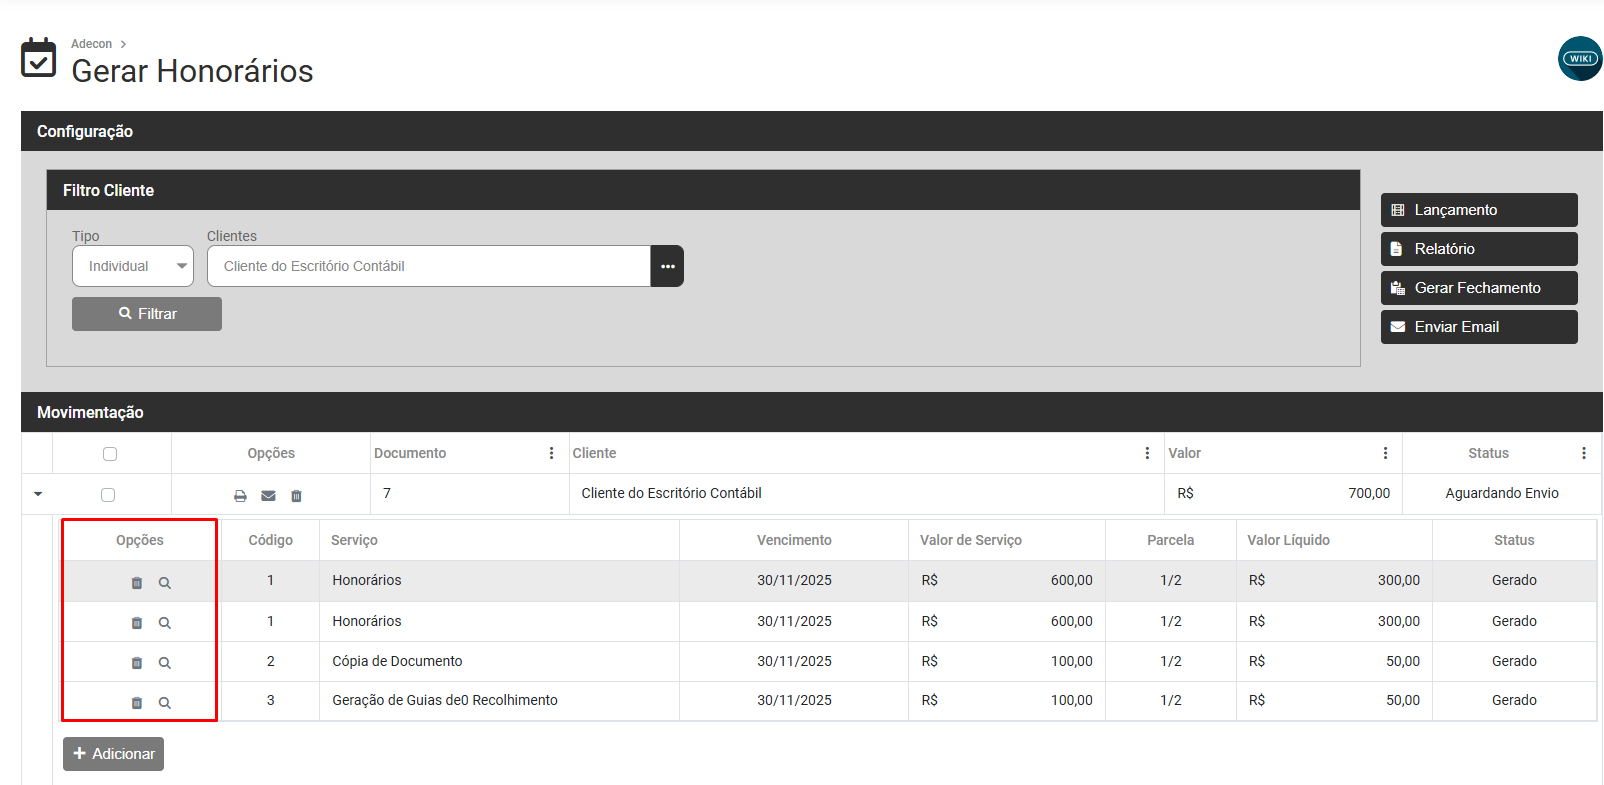Screen dimensions: 1604x785
Task: Click the print icon for document 7
Action: (x=240, y=496)
